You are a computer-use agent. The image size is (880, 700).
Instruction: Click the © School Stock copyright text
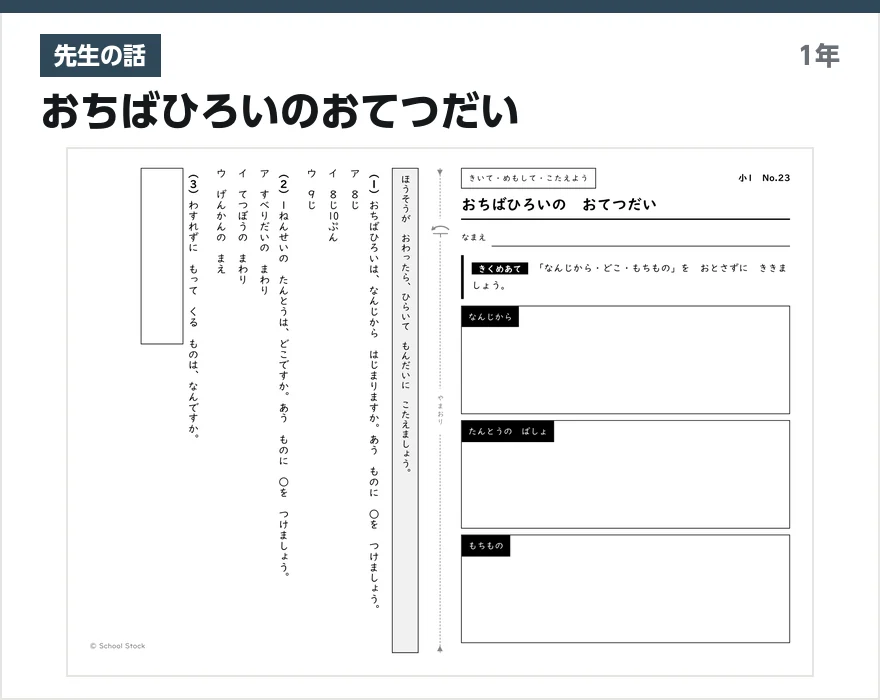[117, 646]
